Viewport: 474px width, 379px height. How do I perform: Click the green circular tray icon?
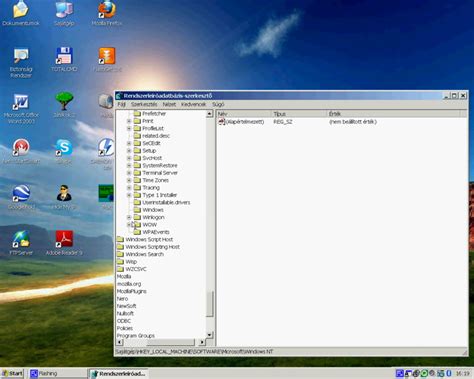(424, 373)
